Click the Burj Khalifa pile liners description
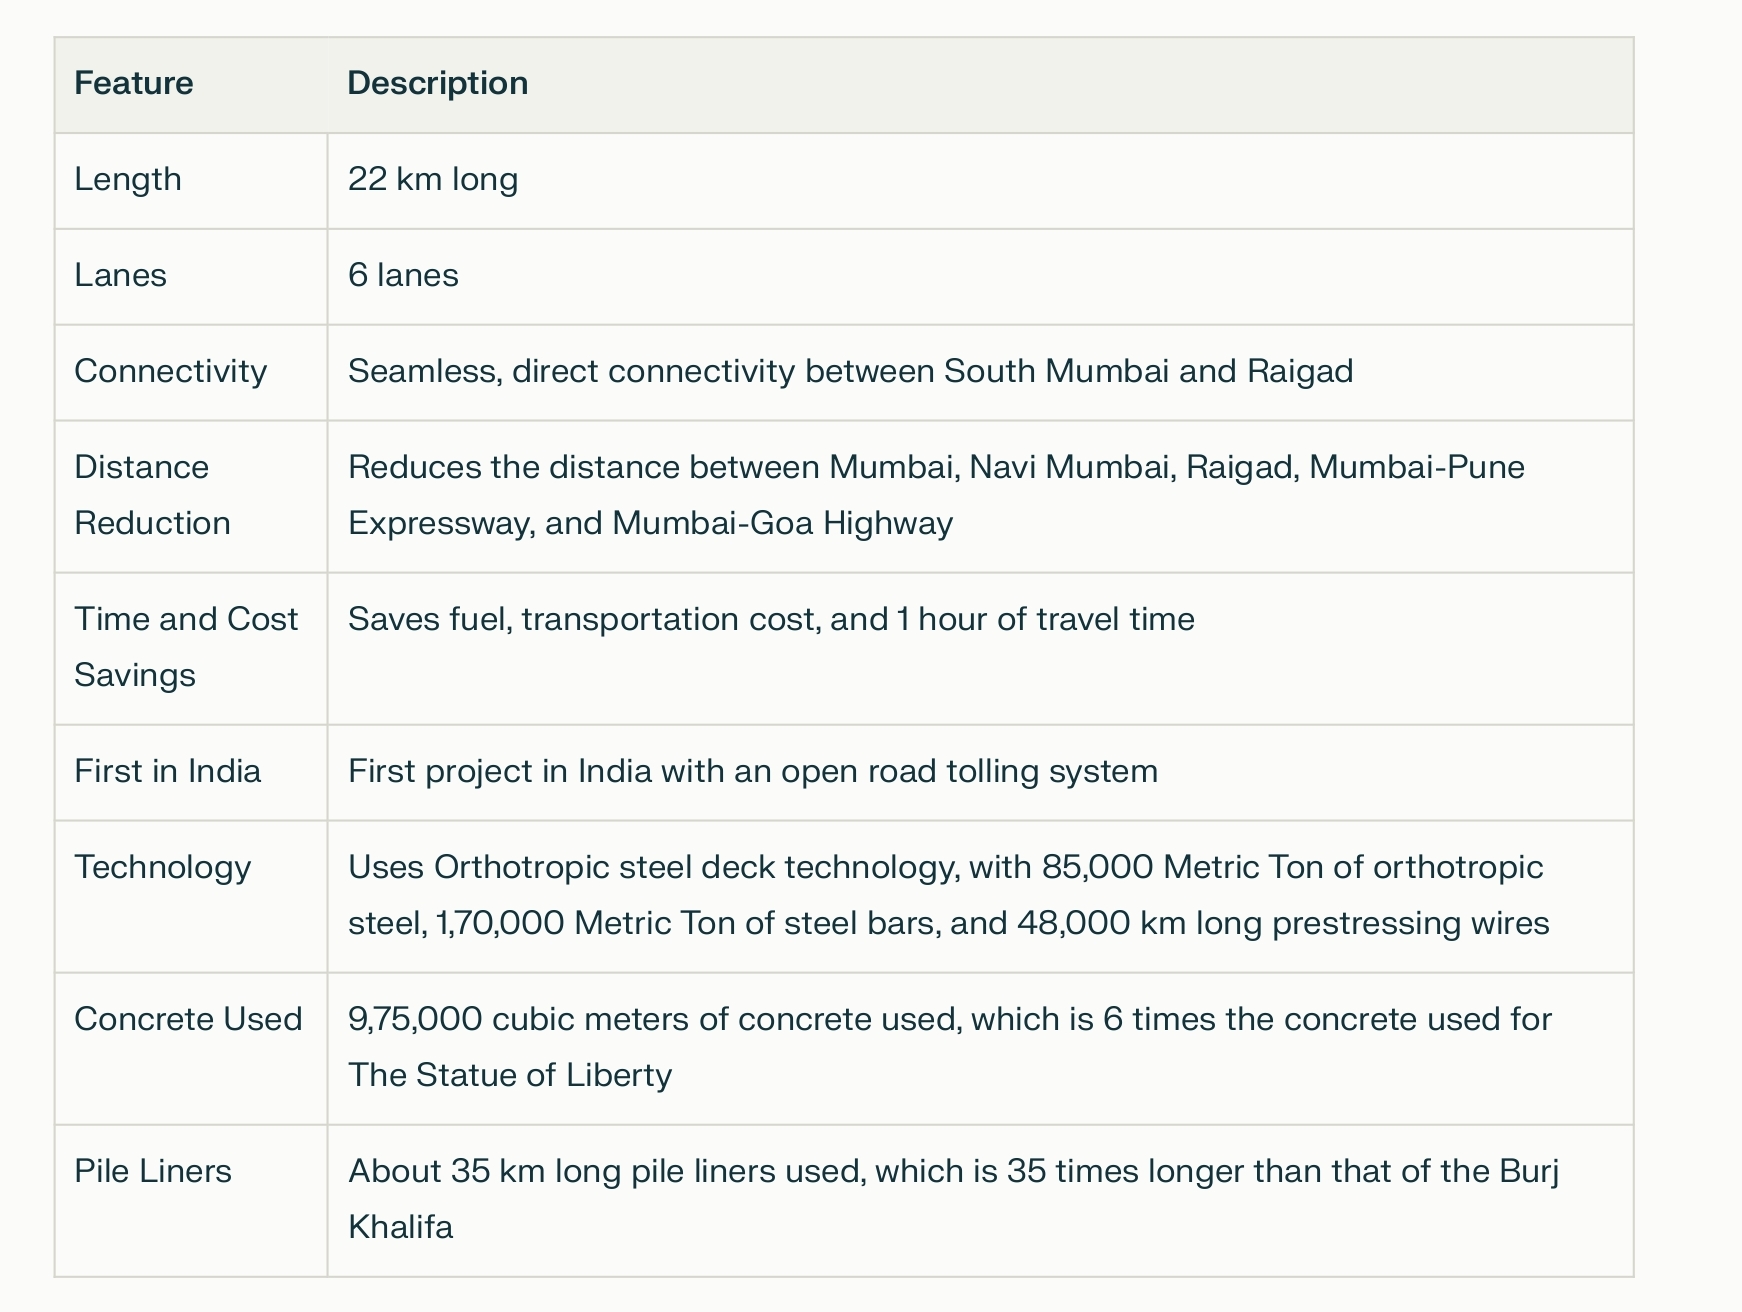 pos(954,1199)
